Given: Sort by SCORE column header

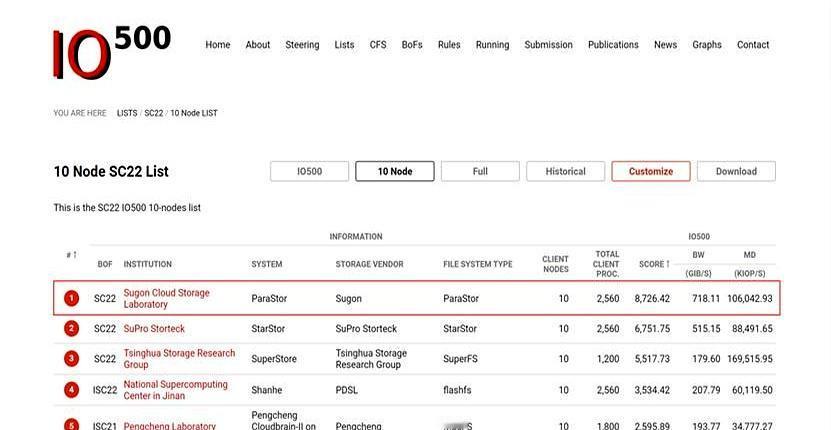Looking at the screenshot, I should coord(655,264).
